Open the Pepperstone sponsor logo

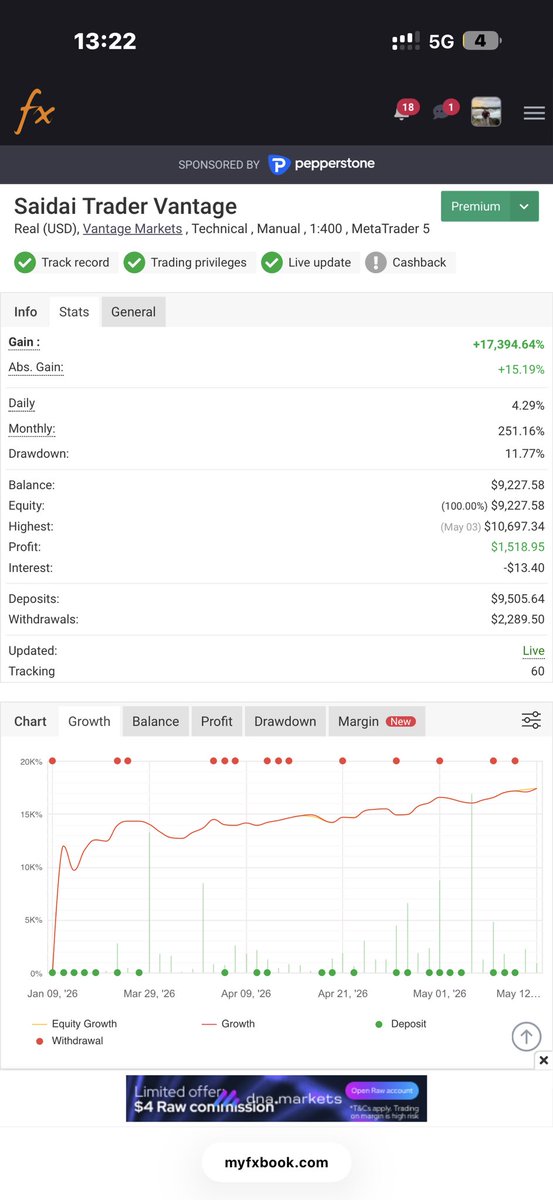point(321,164)
